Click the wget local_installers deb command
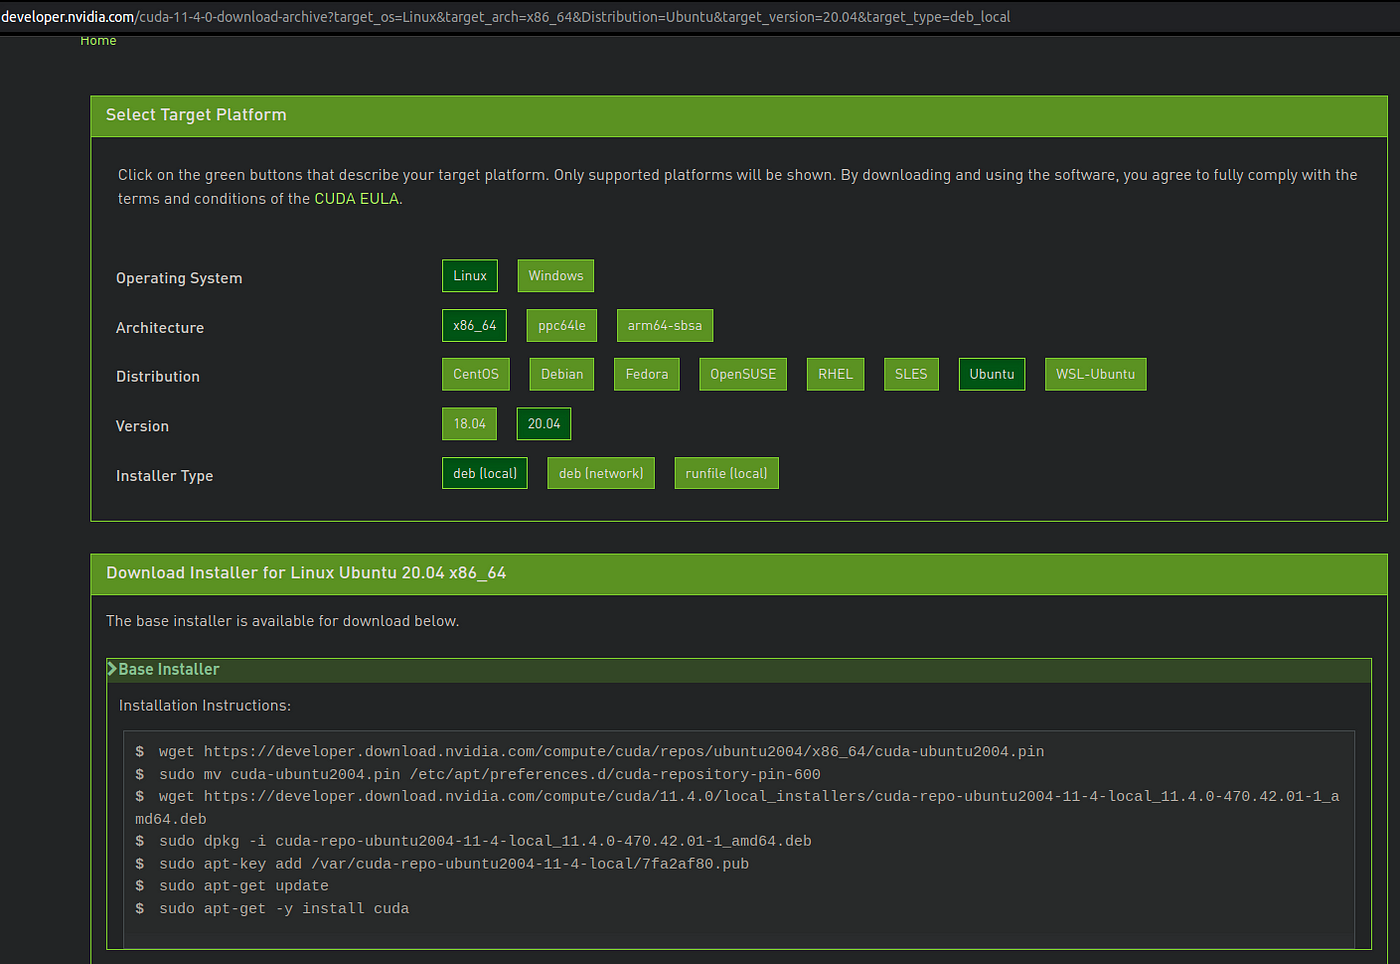Image resolution: width=1400 pixels, height=964 pixels. coord(738,808)
